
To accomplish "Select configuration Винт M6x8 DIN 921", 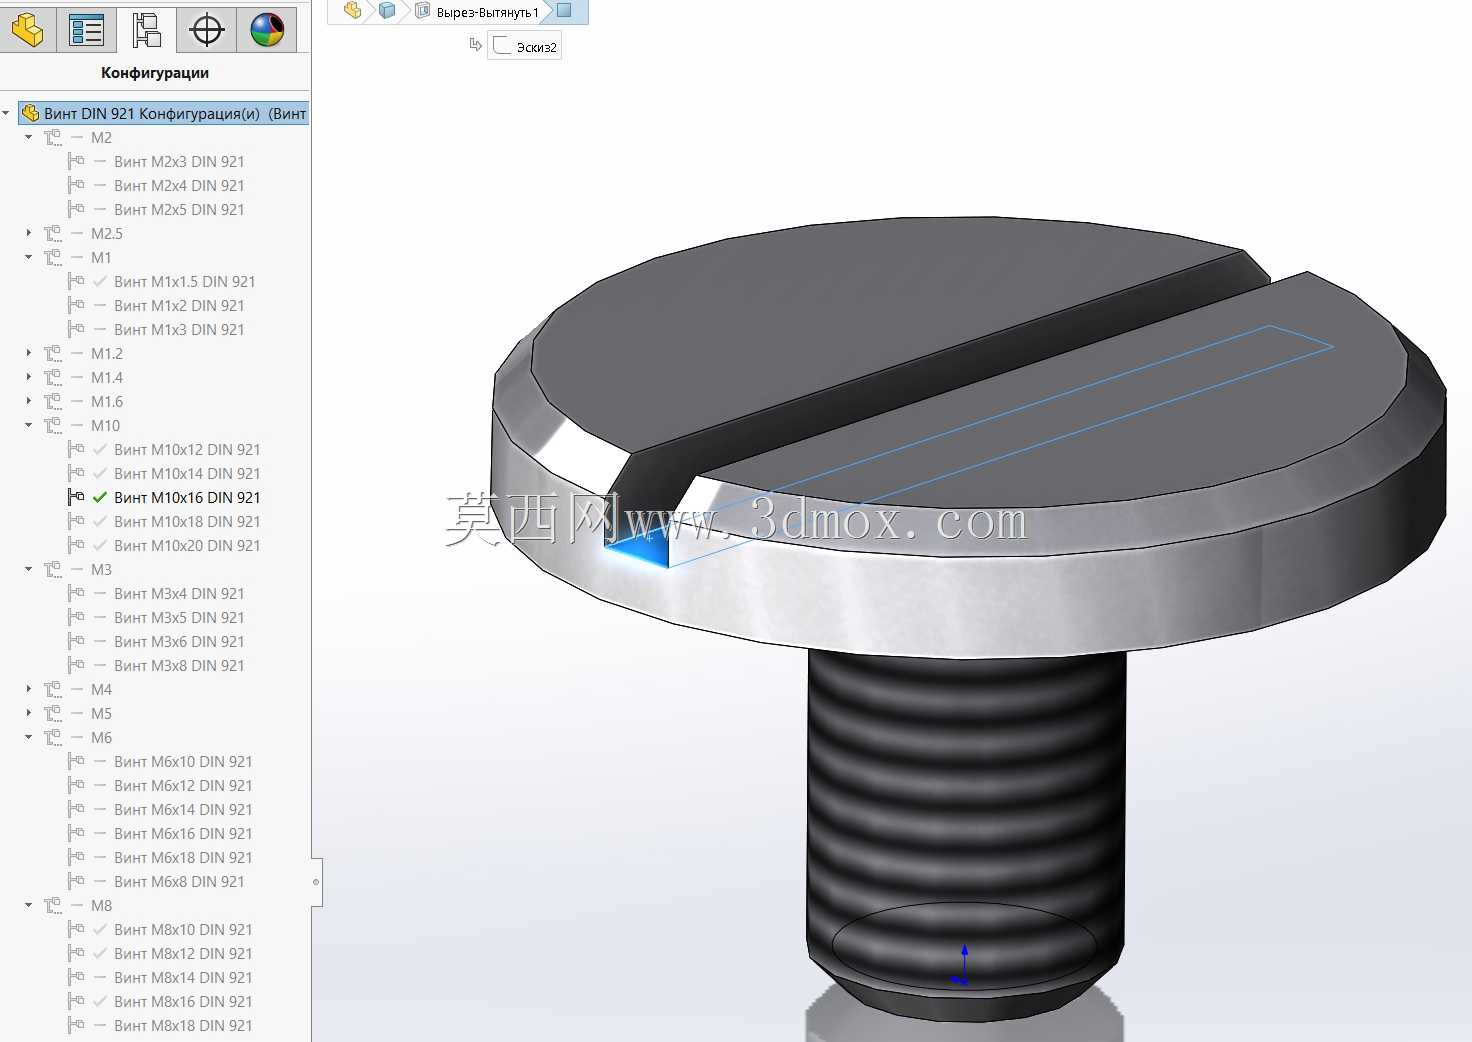I will click(179, 881).
